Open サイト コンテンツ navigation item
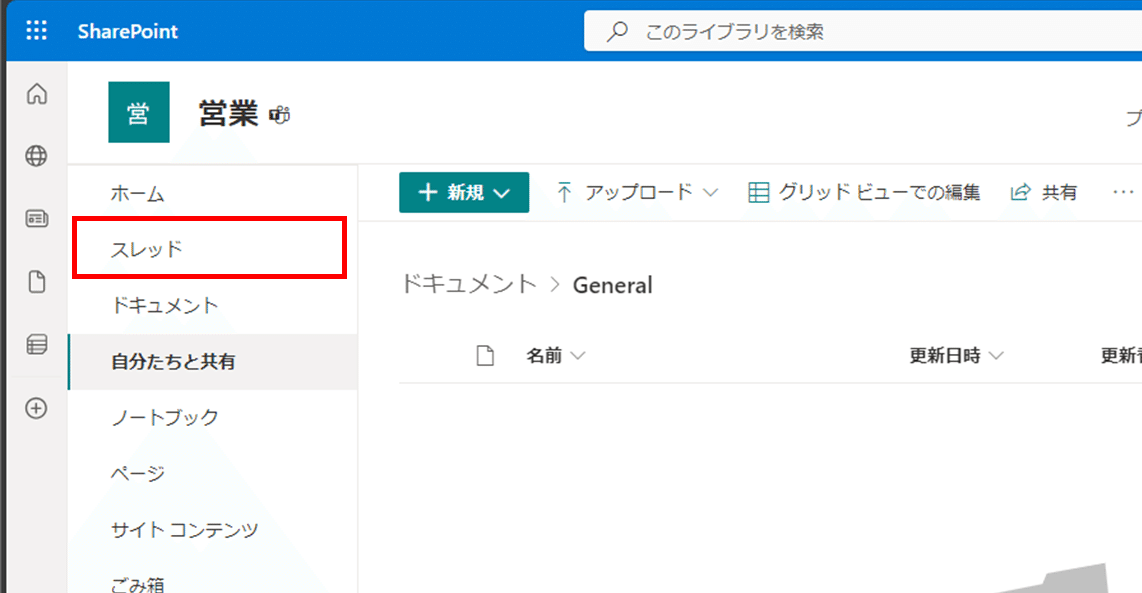Screen dimensions: 1142x593 coord(185,529)
